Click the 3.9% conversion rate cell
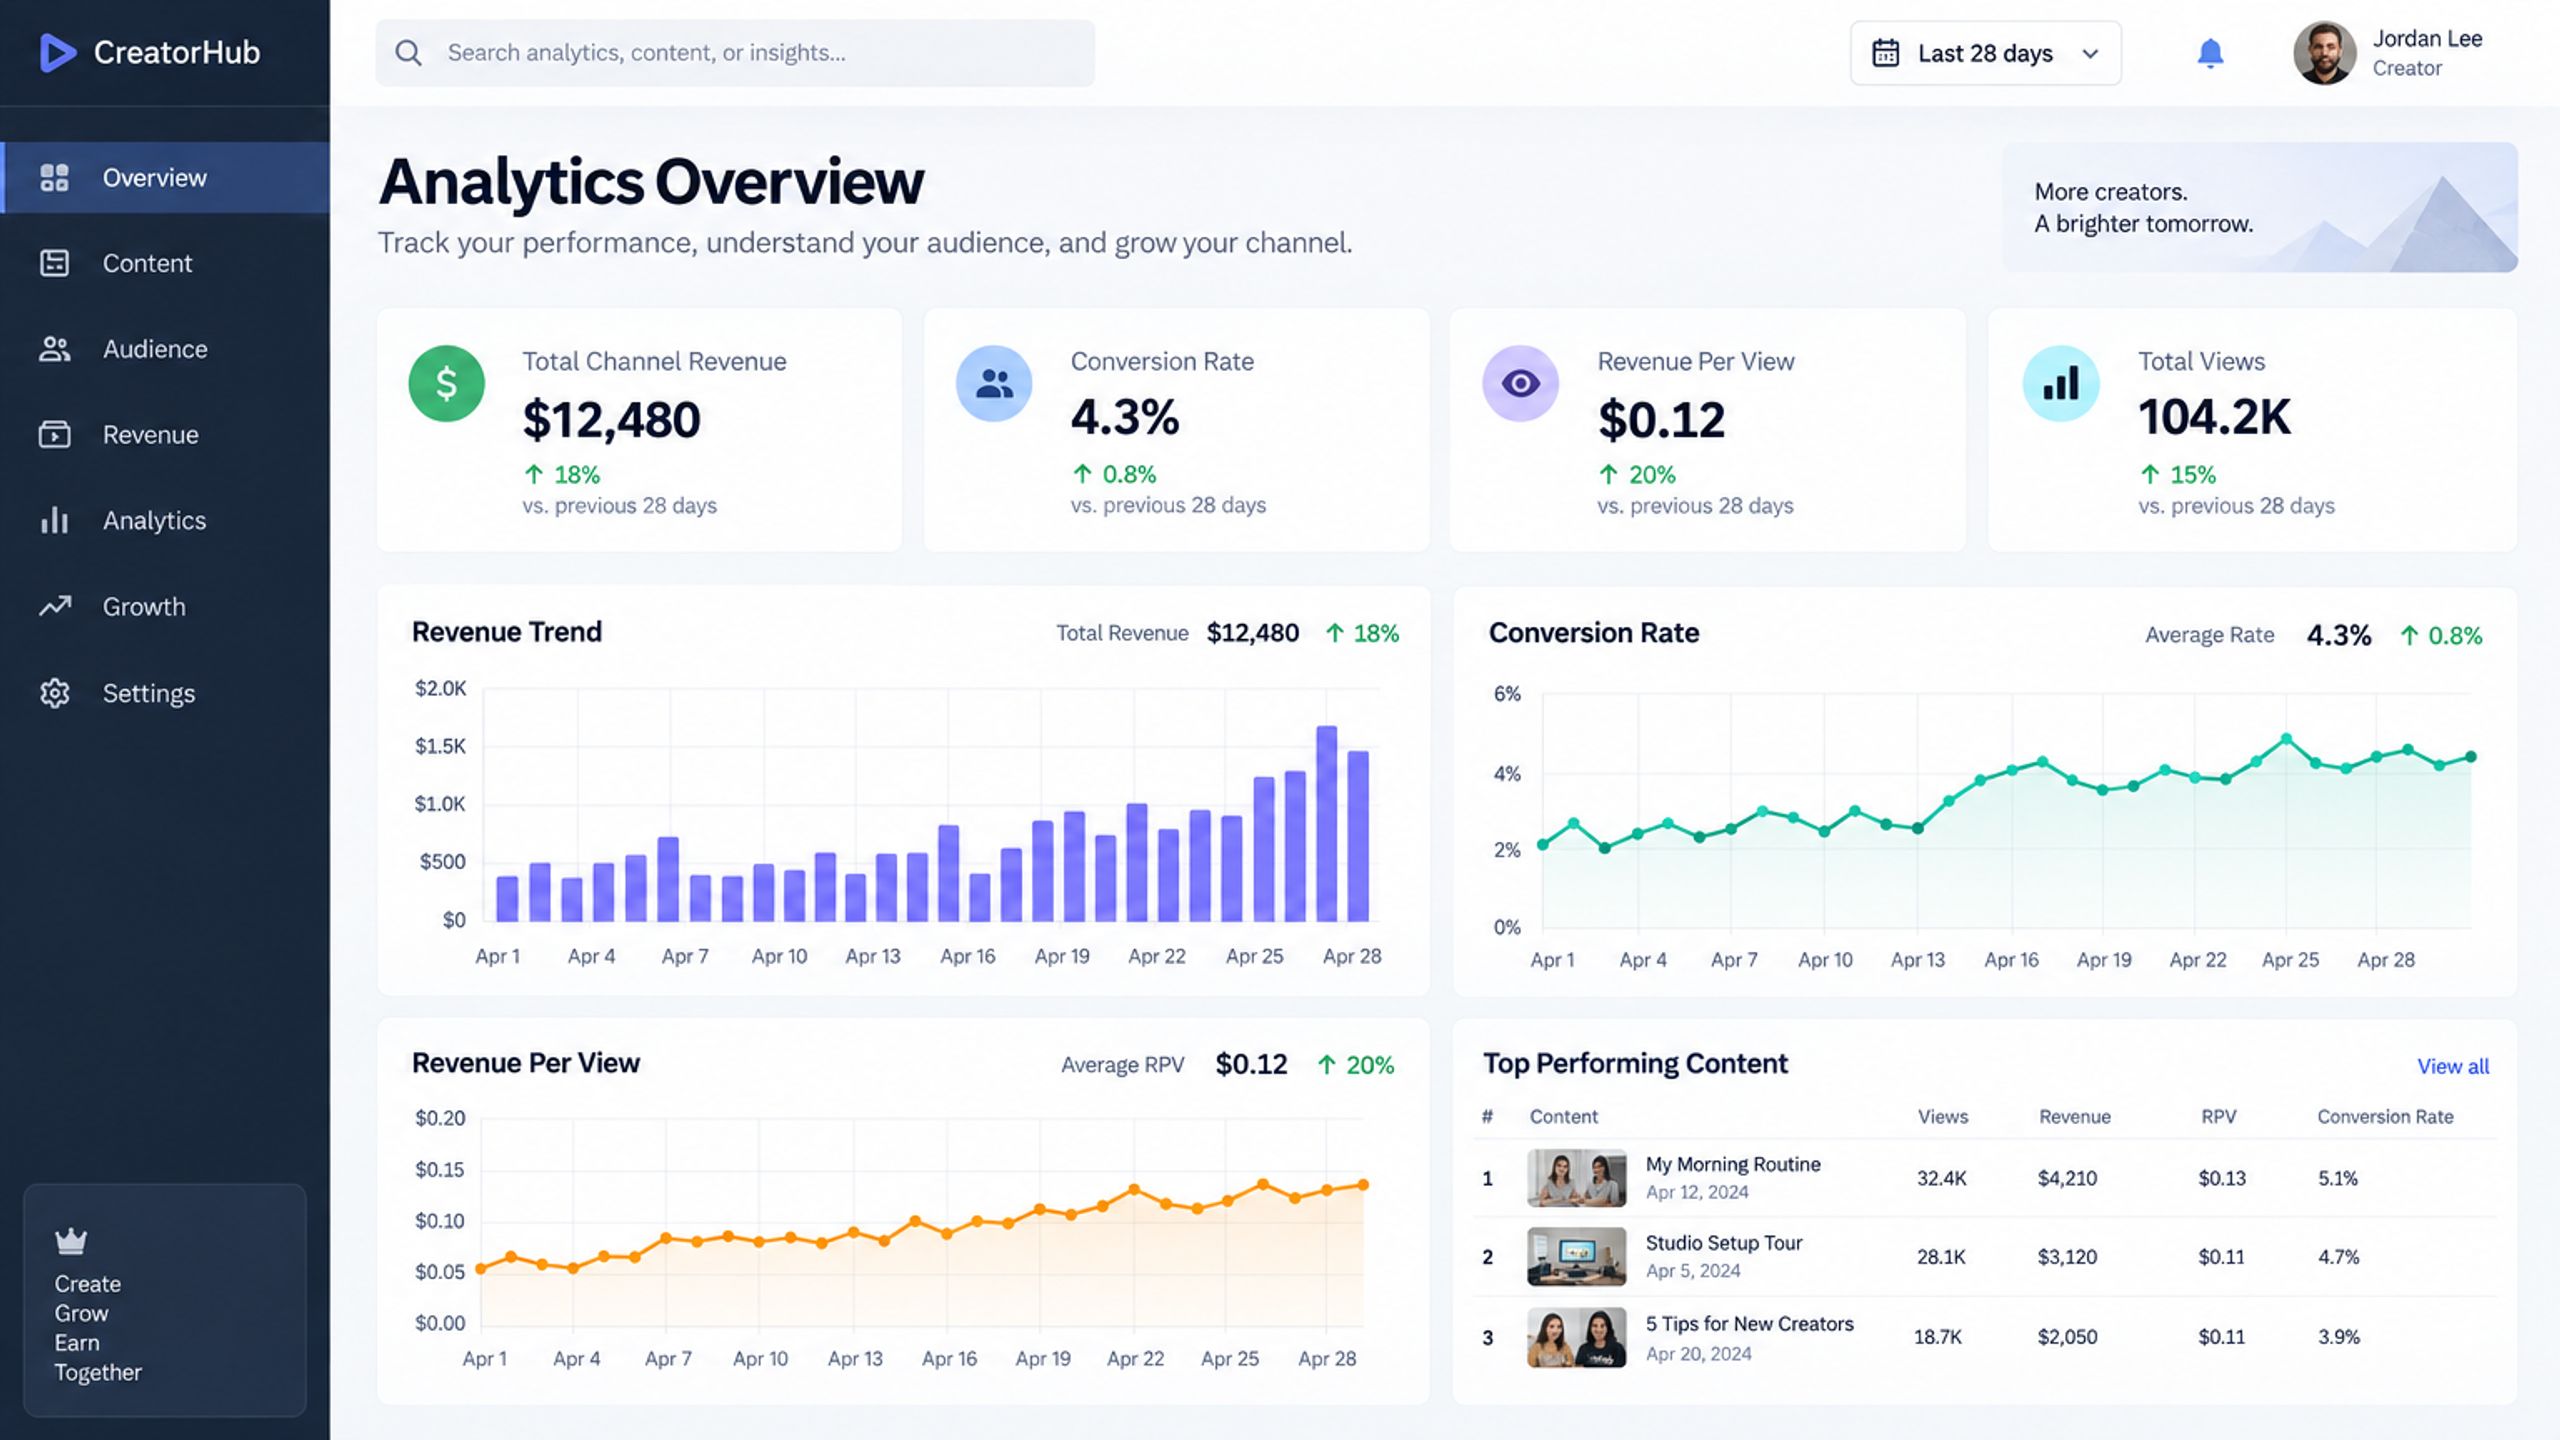 (2338, 1337)
